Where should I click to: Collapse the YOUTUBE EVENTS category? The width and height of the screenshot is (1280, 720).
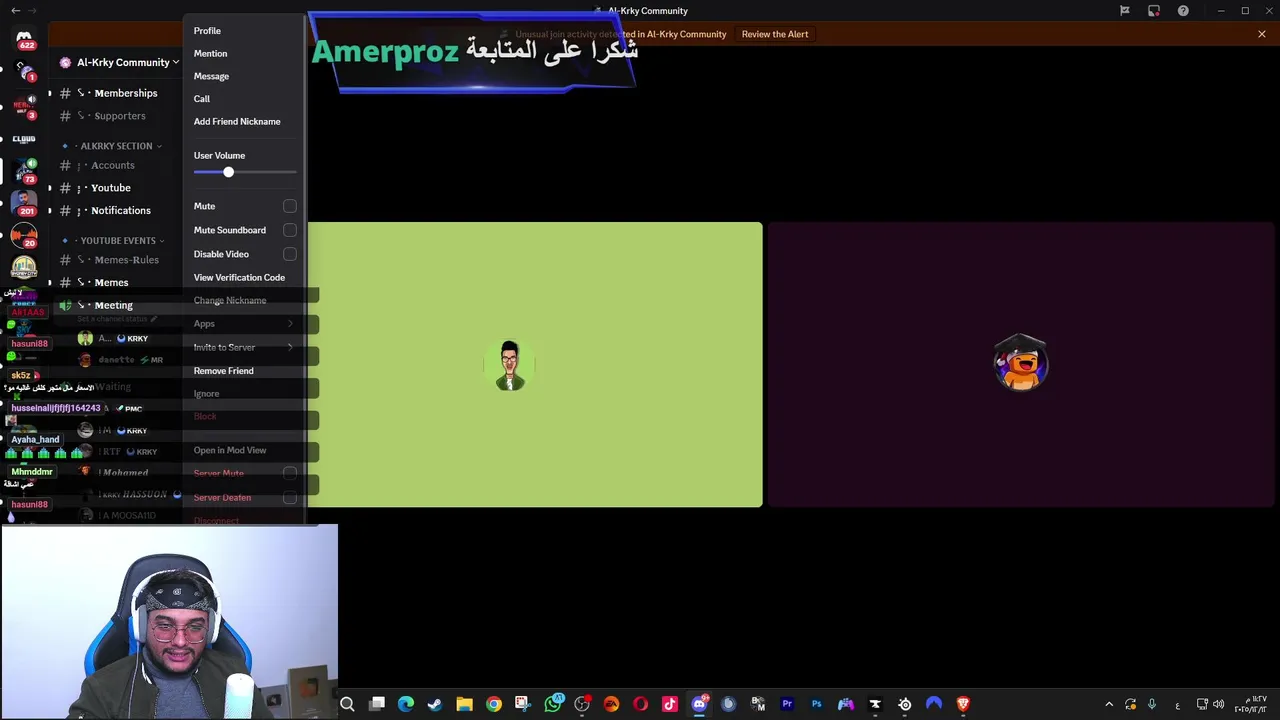tap(118, 241)
